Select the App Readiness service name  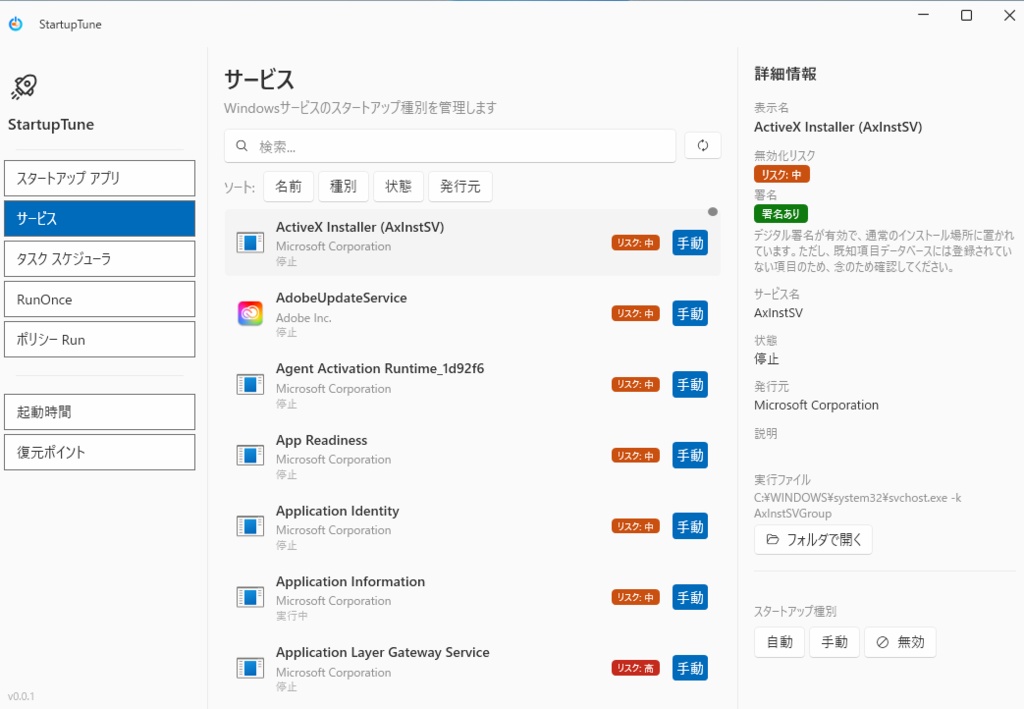[x=321, y=440]
